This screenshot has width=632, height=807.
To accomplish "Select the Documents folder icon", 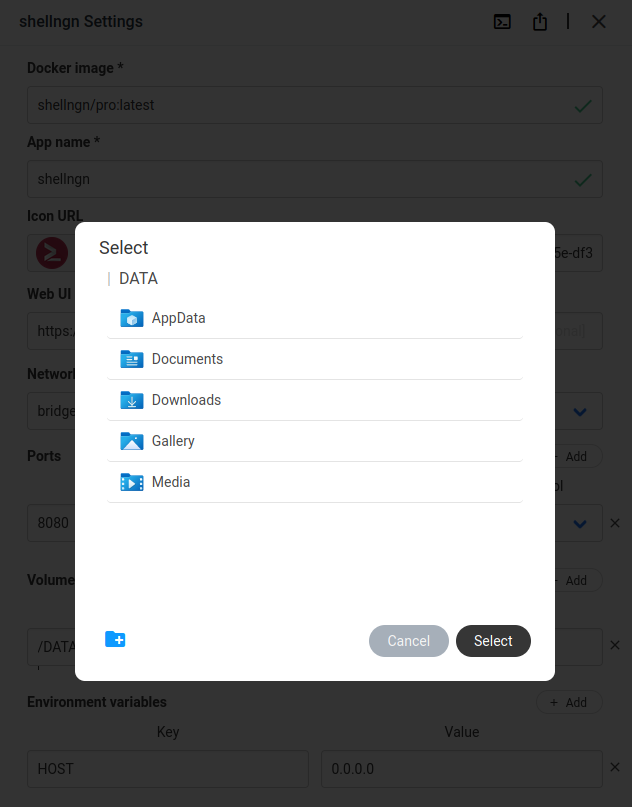I will pos(132,358).
